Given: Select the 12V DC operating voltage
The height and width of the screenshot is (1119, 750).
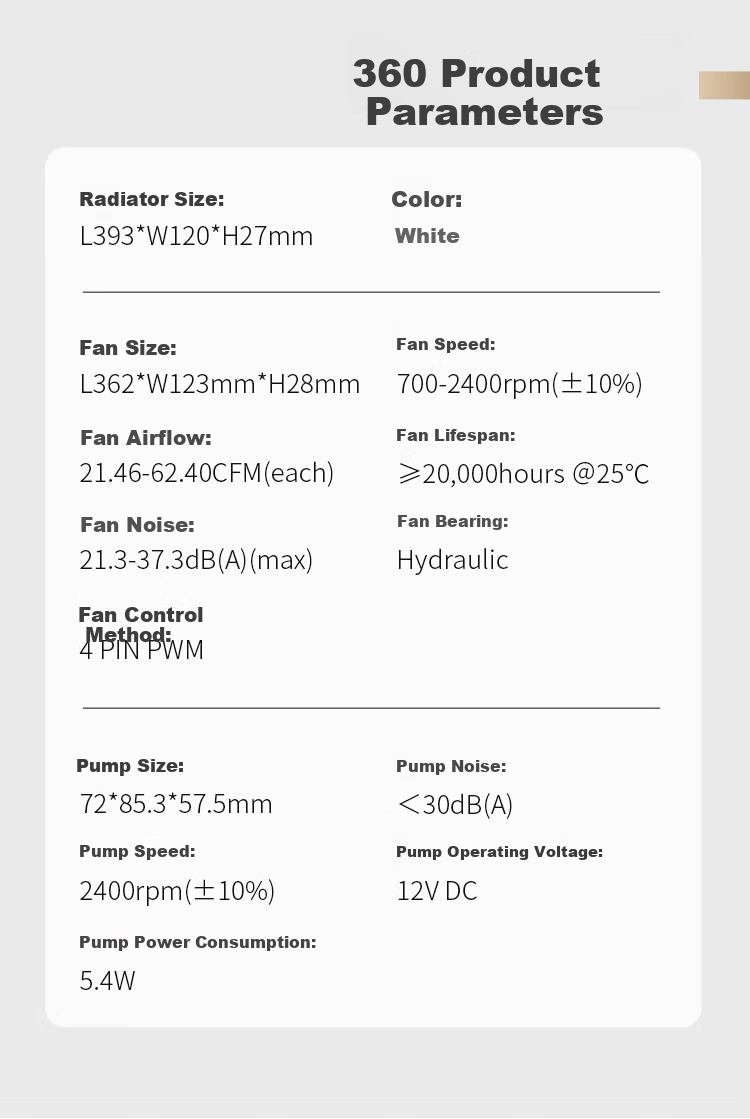Looking at the screenshot, I should coord(437,891).
